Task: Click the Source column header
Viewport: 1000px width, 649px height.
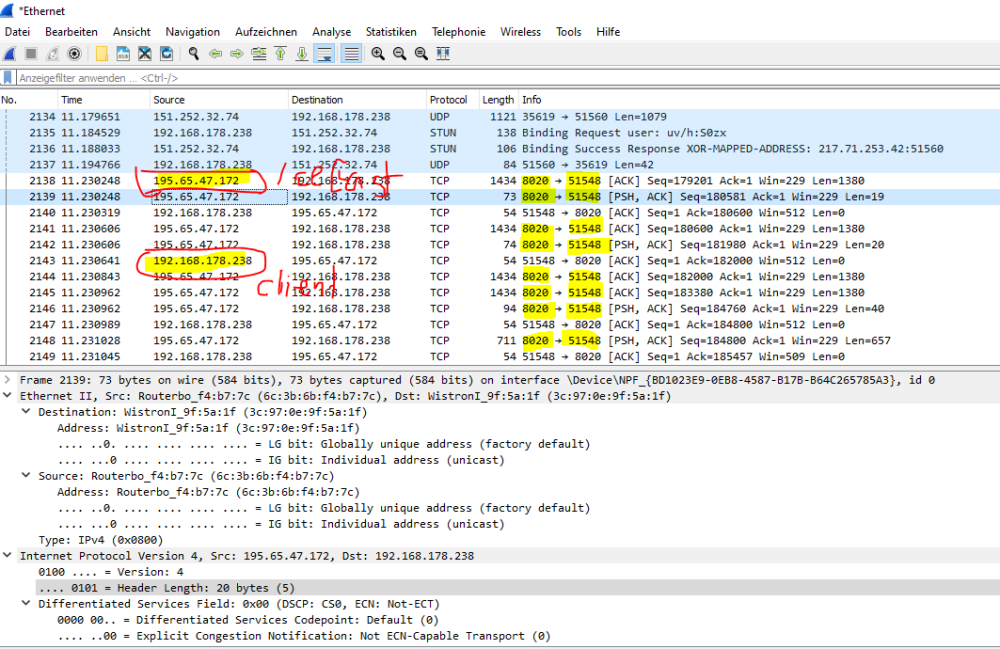Action: click(169, 100)
